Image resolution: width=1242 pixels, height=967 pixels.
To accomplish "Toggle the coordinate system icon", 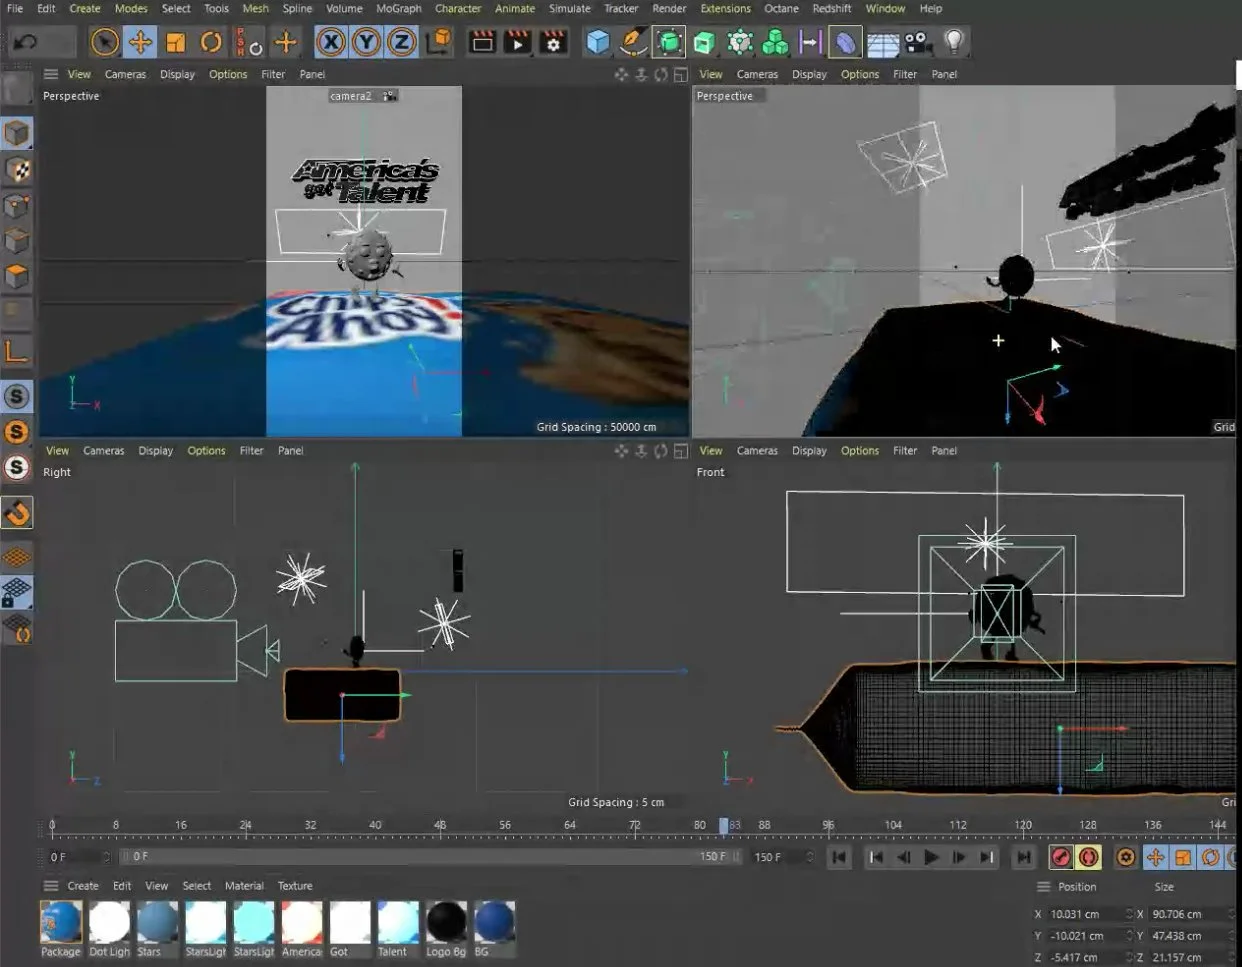I will 438,42.
